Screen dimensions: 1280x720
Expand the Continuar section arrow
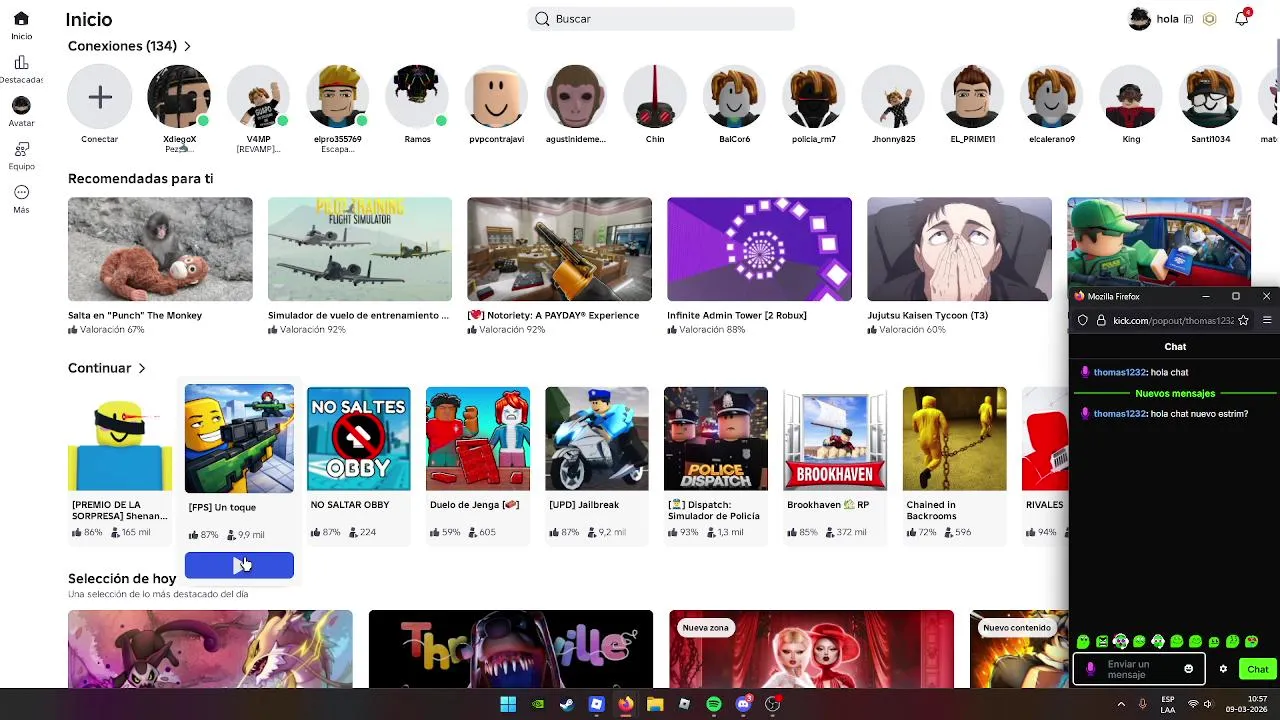coord(142,368)
